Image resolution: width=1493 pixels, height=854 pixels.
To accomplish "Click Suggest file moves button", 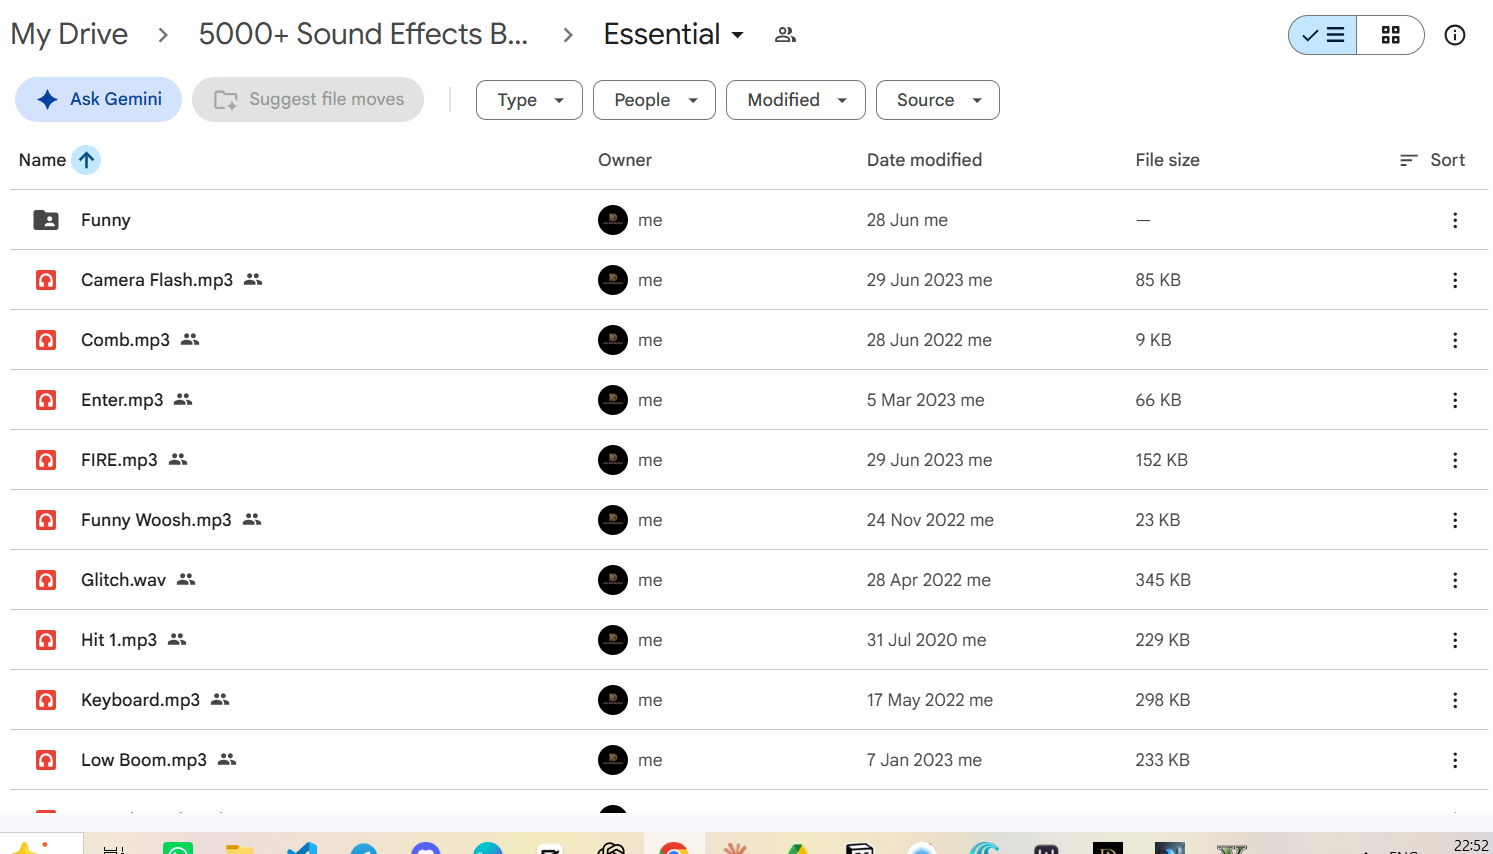I will (x=308, y=99).
